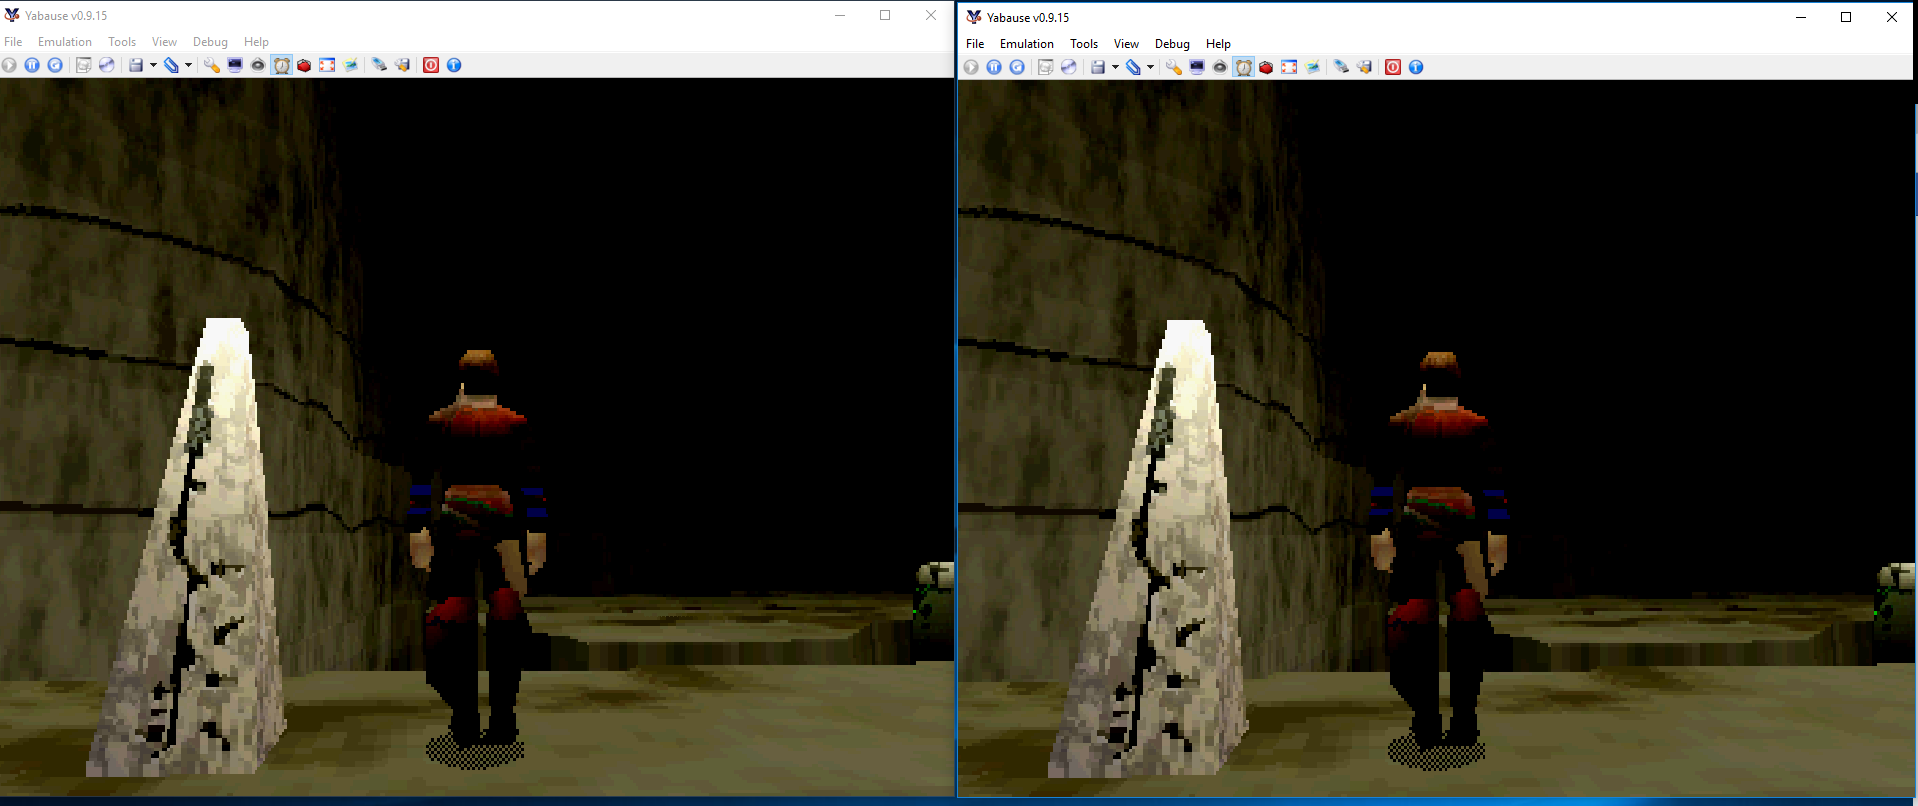Toggle alarm clock Frame Limiter in left window
The image size is (1918, 806).
coord(282,65)
